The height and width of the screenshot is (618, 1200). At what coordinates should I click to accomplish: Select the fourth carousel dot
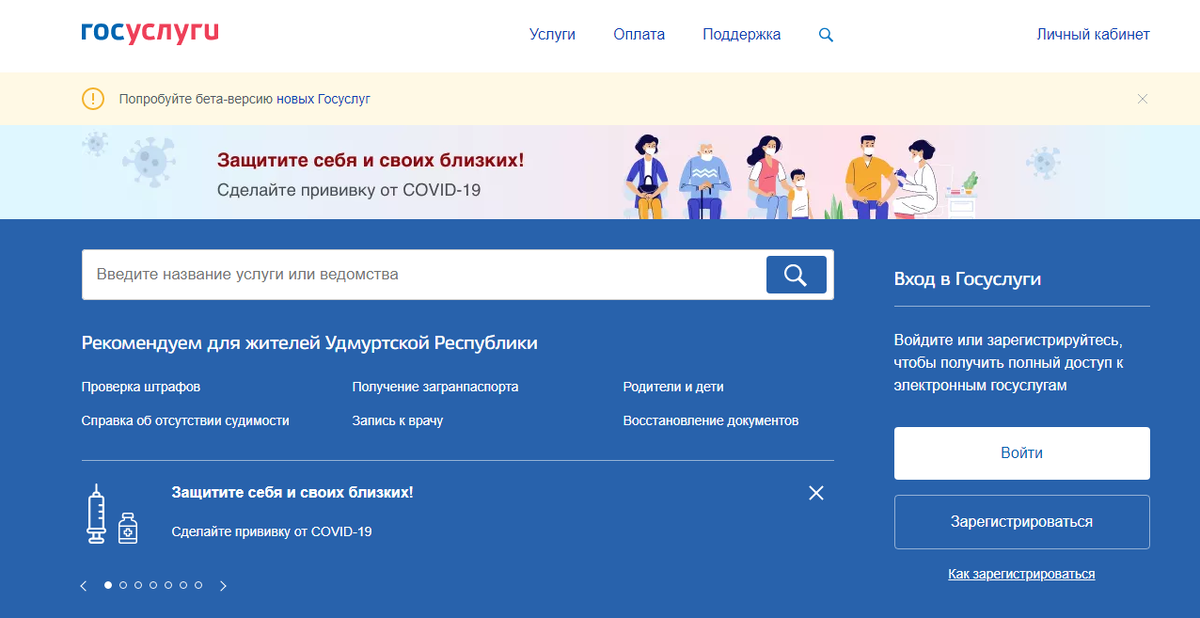(153, 585)
